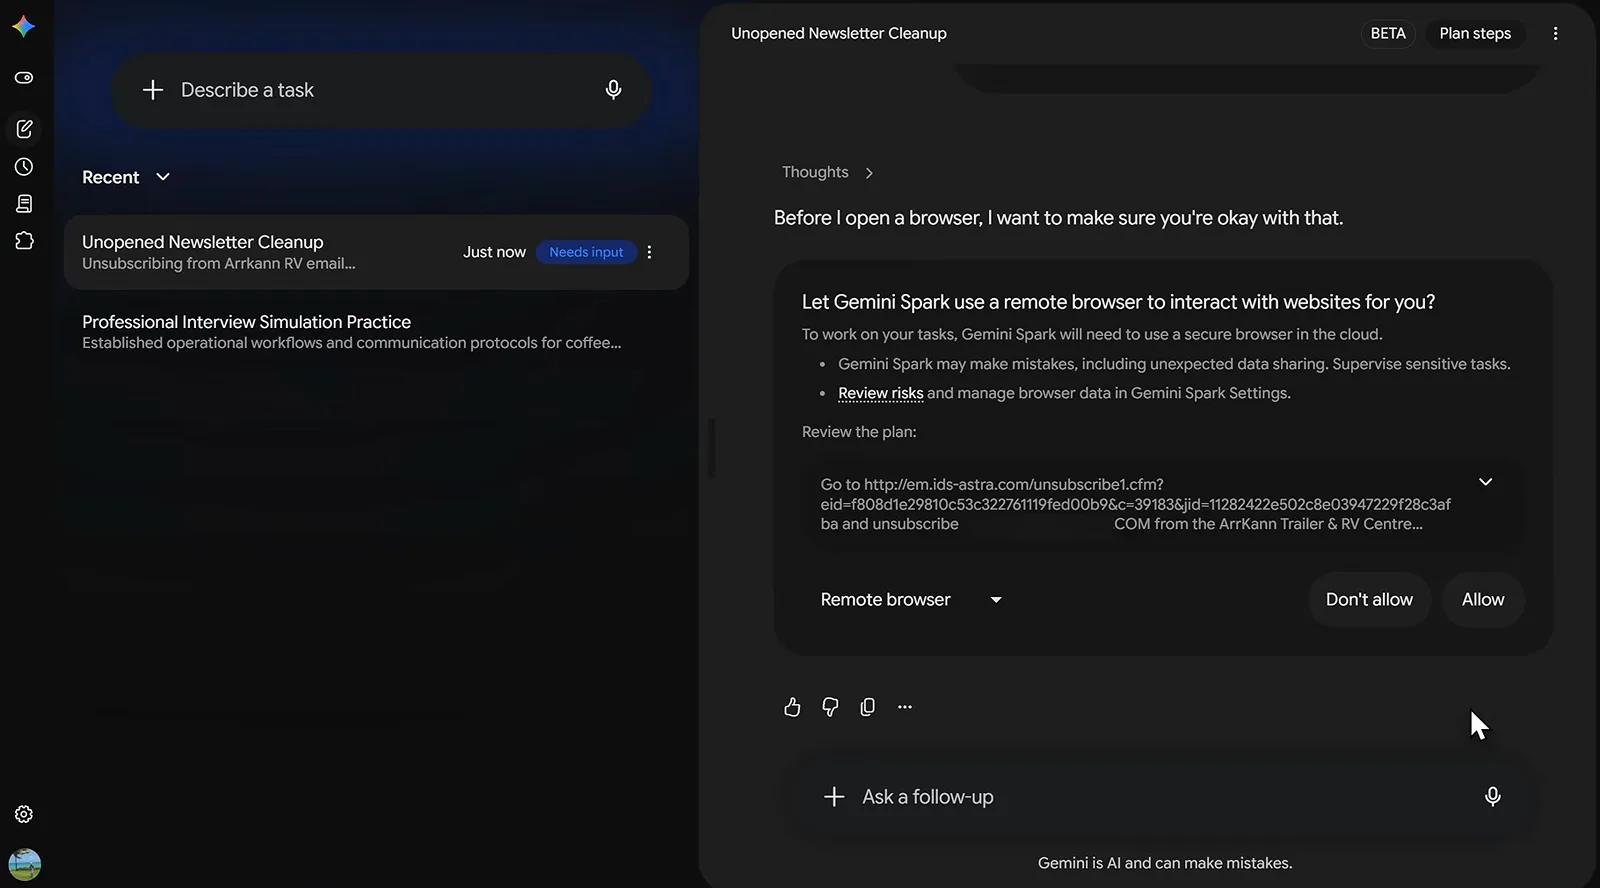
Task: Click the plan text starting 'Go to http://em.ids-astra.com'
Action: 1136,504
